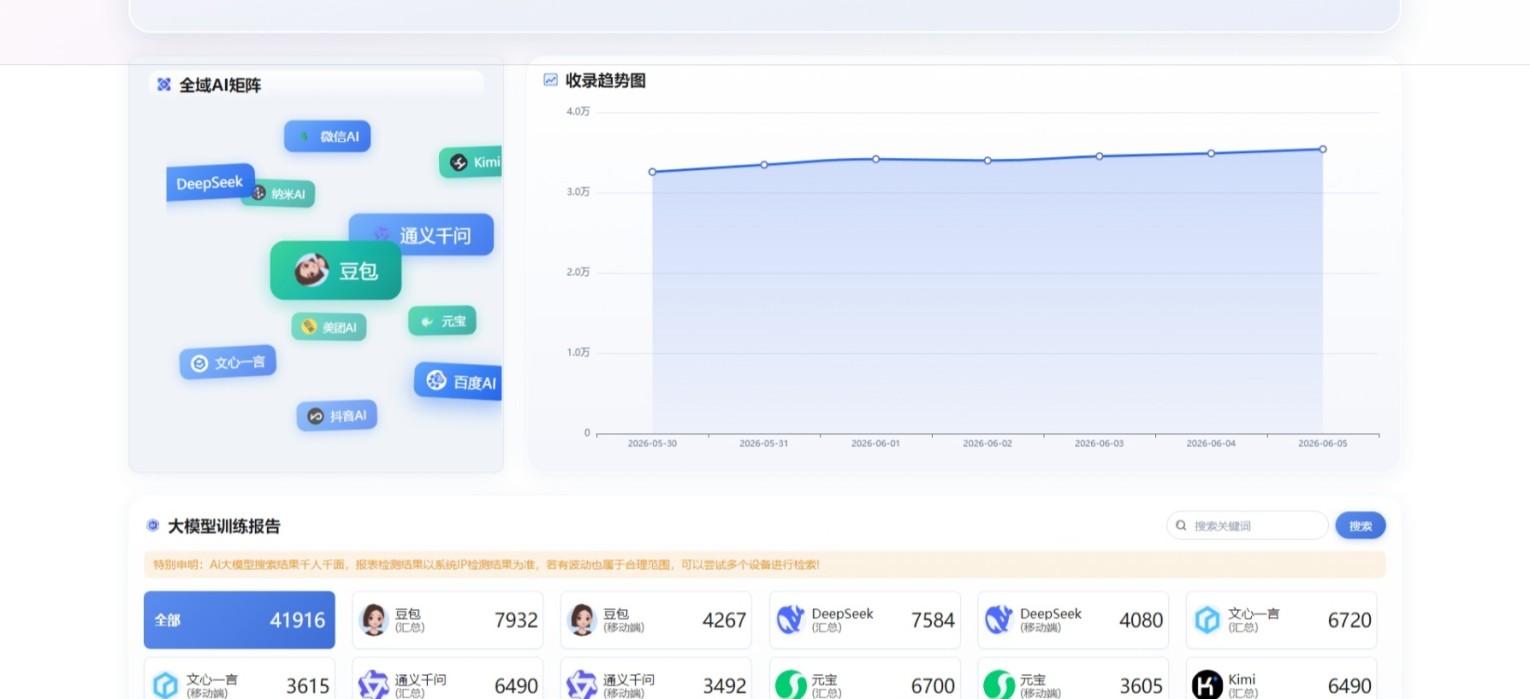Click the 元宝 tag in the matrix
This screenshot has height=699, width=1530.
pos(442,321)
